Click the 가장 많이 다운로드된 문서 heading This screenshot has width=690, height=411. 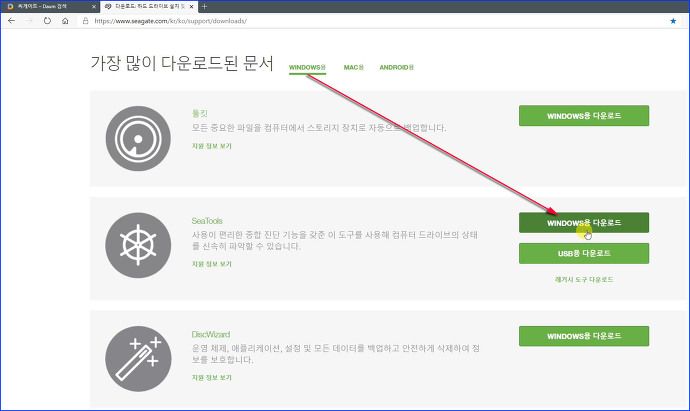(182, 63)
